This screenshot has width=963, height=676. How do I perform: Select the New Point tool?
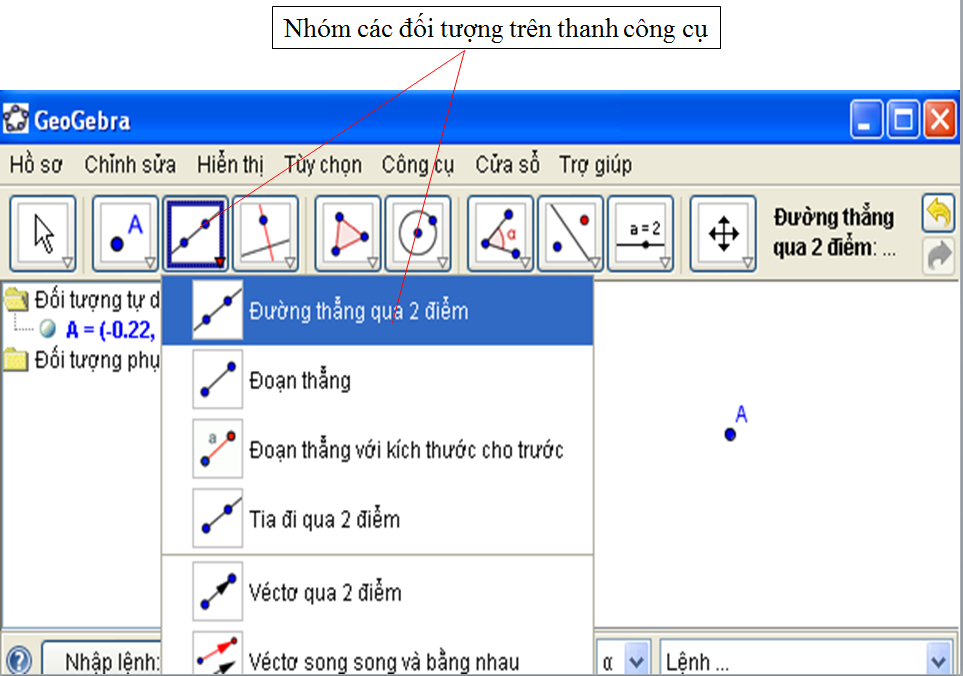pos(125,233)
